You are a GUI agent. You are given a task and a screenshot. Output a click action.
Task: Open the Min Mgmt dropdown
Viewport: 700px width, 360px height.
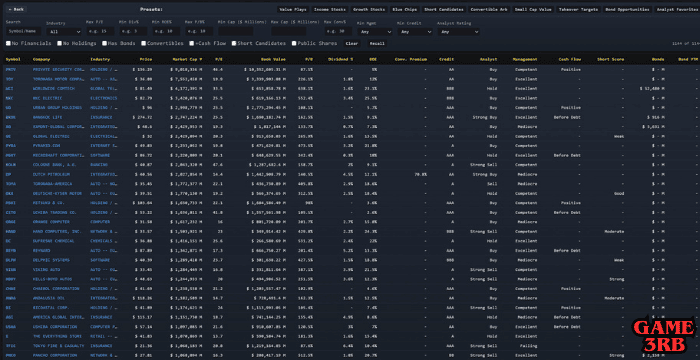pyautogui.click(x=375, y=32)
